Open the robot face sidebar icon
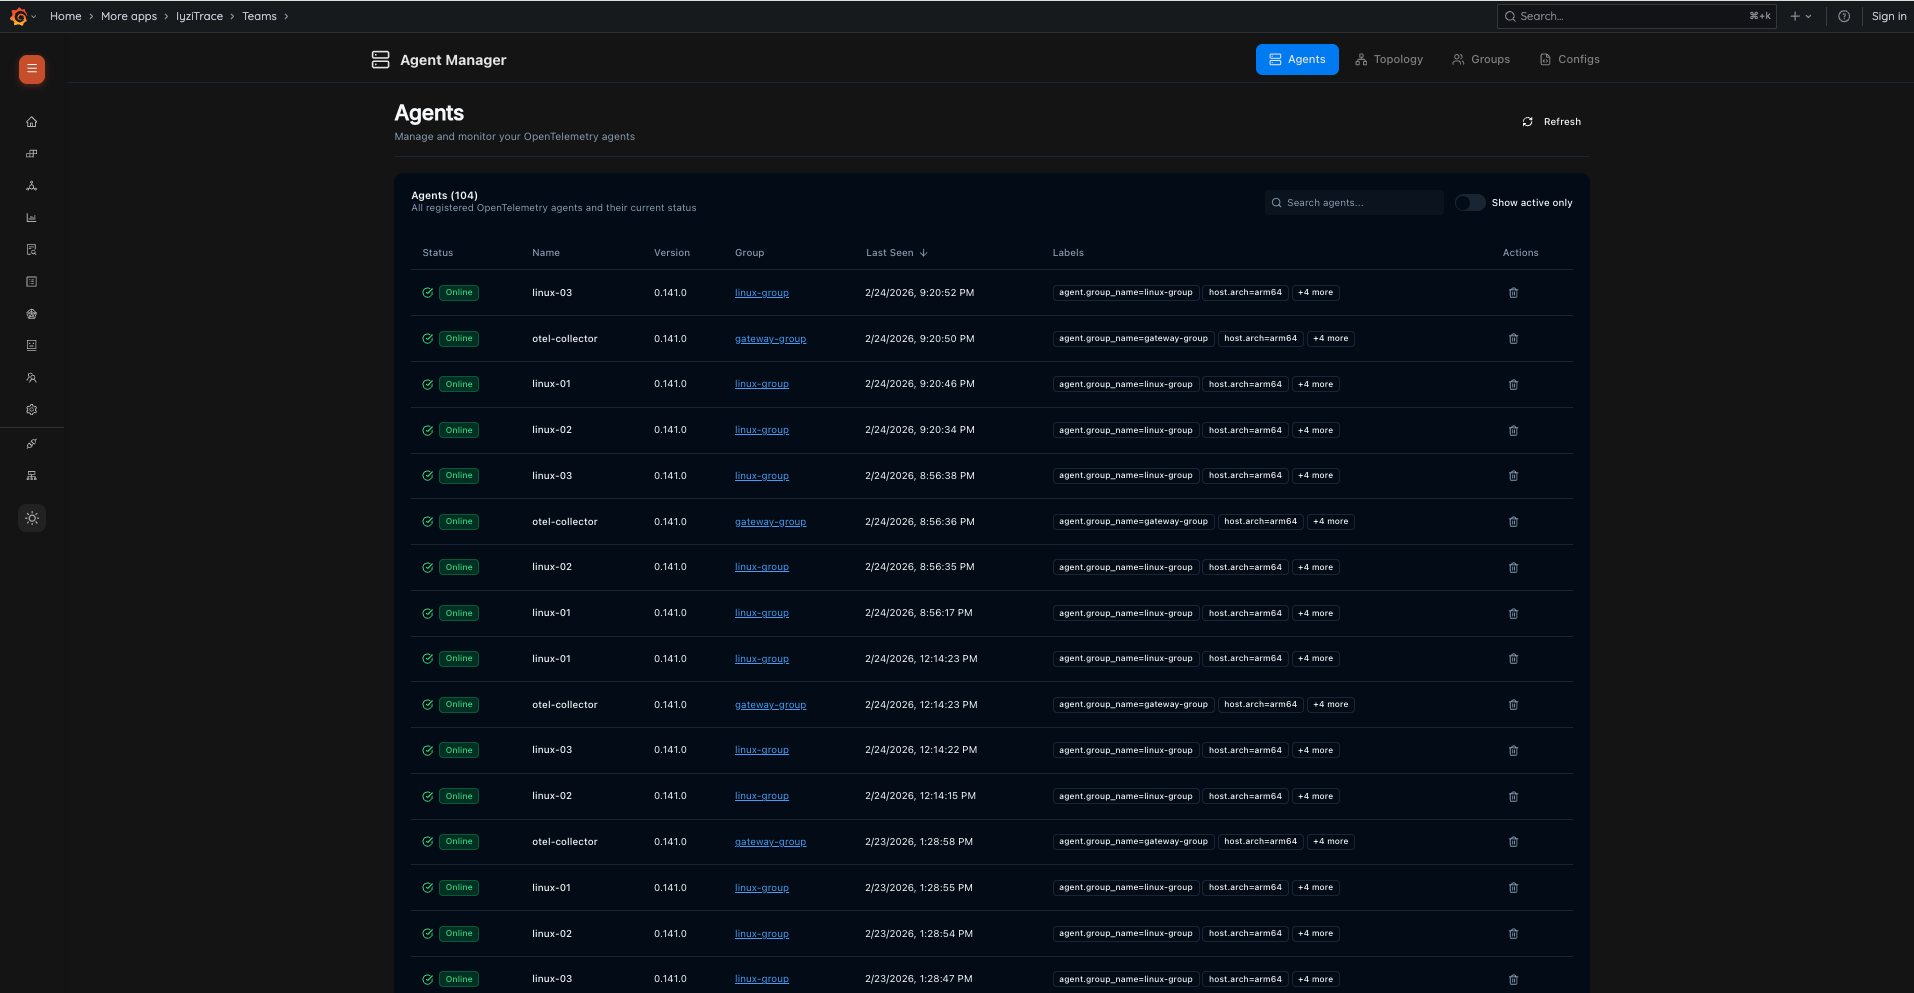Image resolution: width=1914 pixels, height=993 pixels. tap(32, 346)
